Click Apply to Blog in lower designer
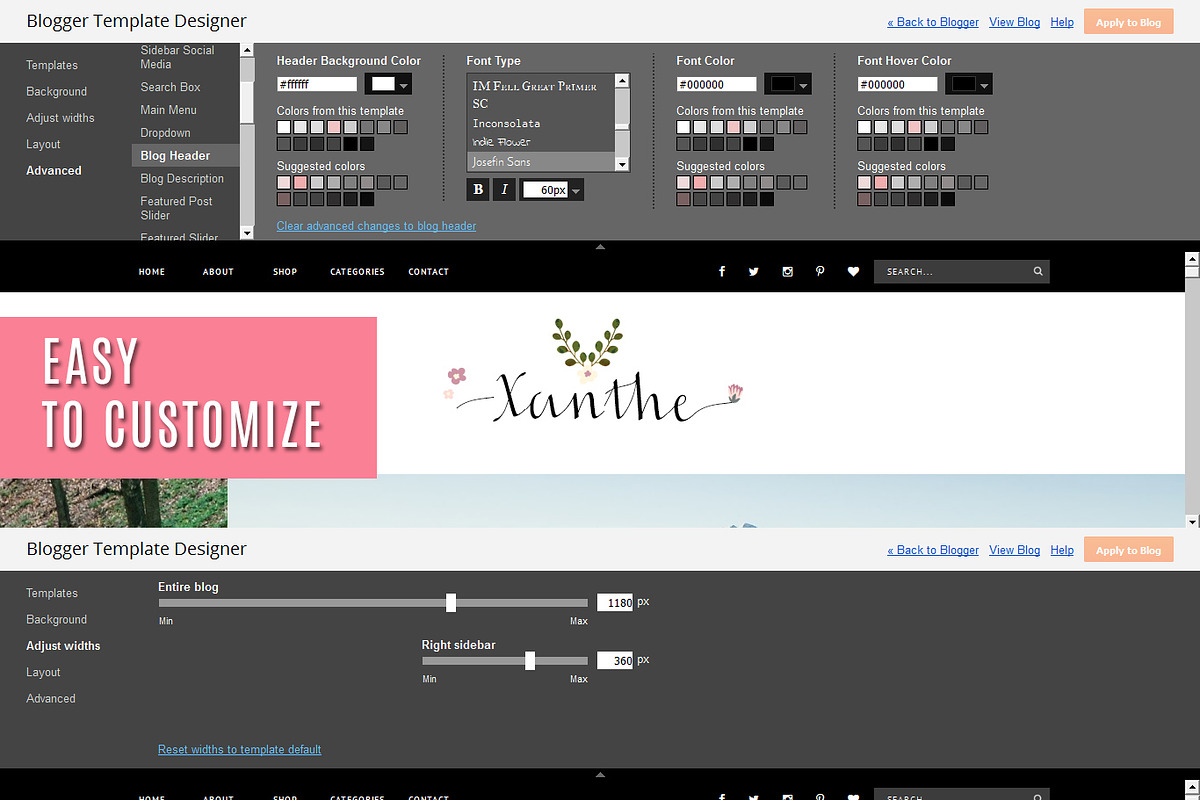Image resolution: width=1200 pixels, height=800 pixels. (1128, 550)
